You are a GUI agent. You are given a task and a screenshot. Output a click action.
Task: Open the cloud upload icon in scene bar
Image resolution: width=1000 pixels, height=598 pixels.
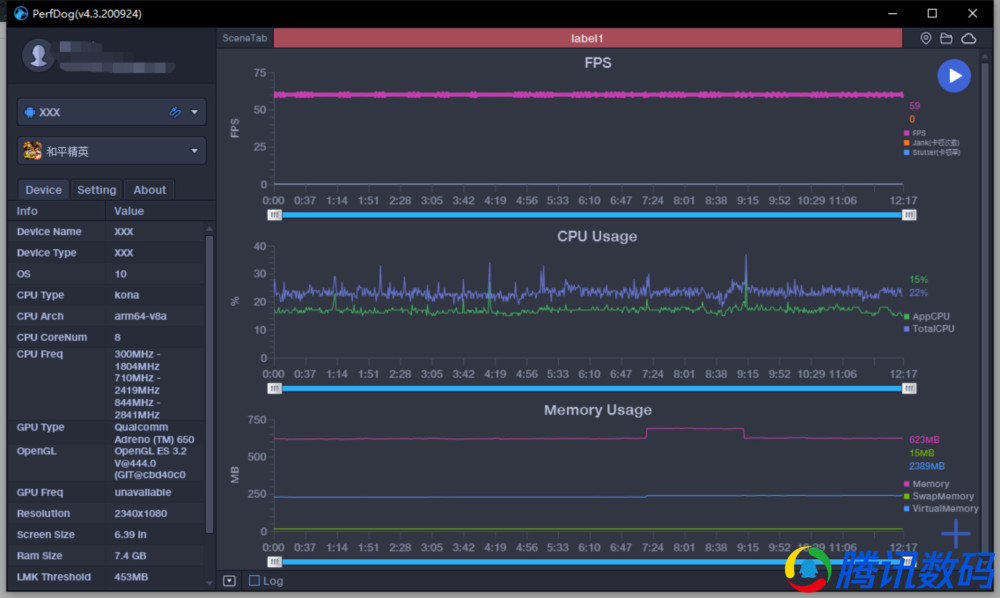pyautogui.click(x=968, y=38)
